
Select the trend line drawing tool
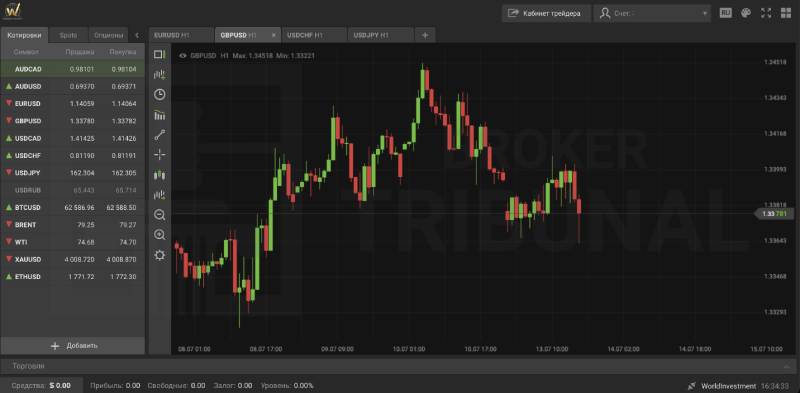[x=160, y=135]
